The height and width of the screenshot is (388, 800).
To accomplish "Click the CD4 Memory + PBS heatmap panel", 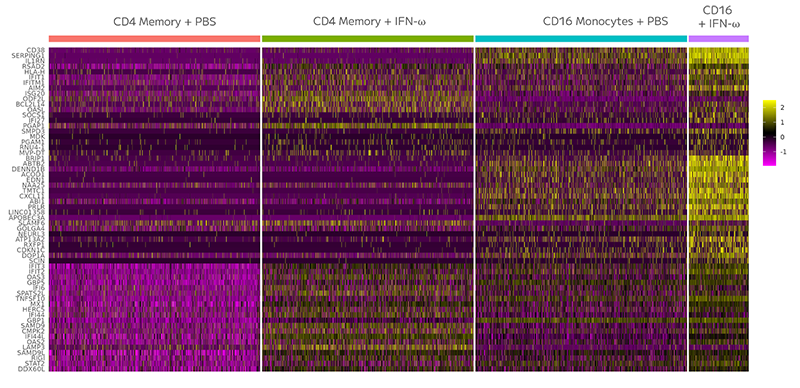I will click(155, 209).
